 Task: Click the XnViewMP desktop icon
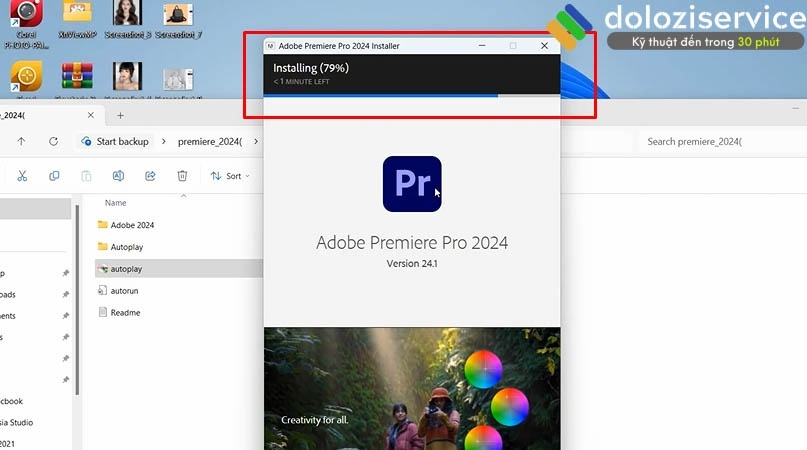click(77, 20)
